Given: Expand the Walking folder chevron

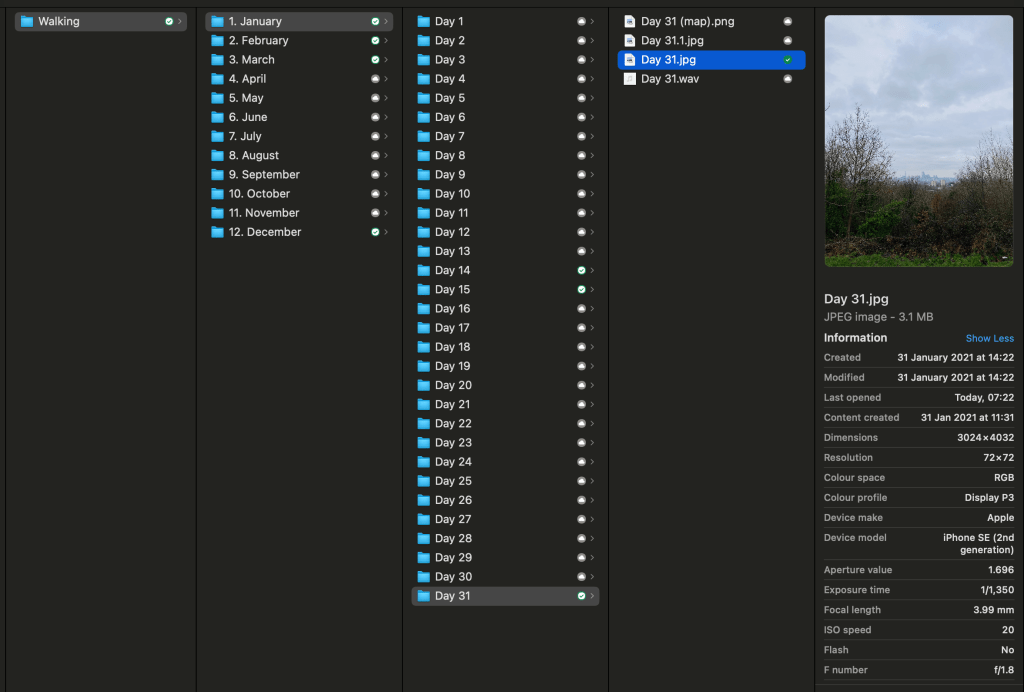Looking at the screenshot, I should [180, 21].
